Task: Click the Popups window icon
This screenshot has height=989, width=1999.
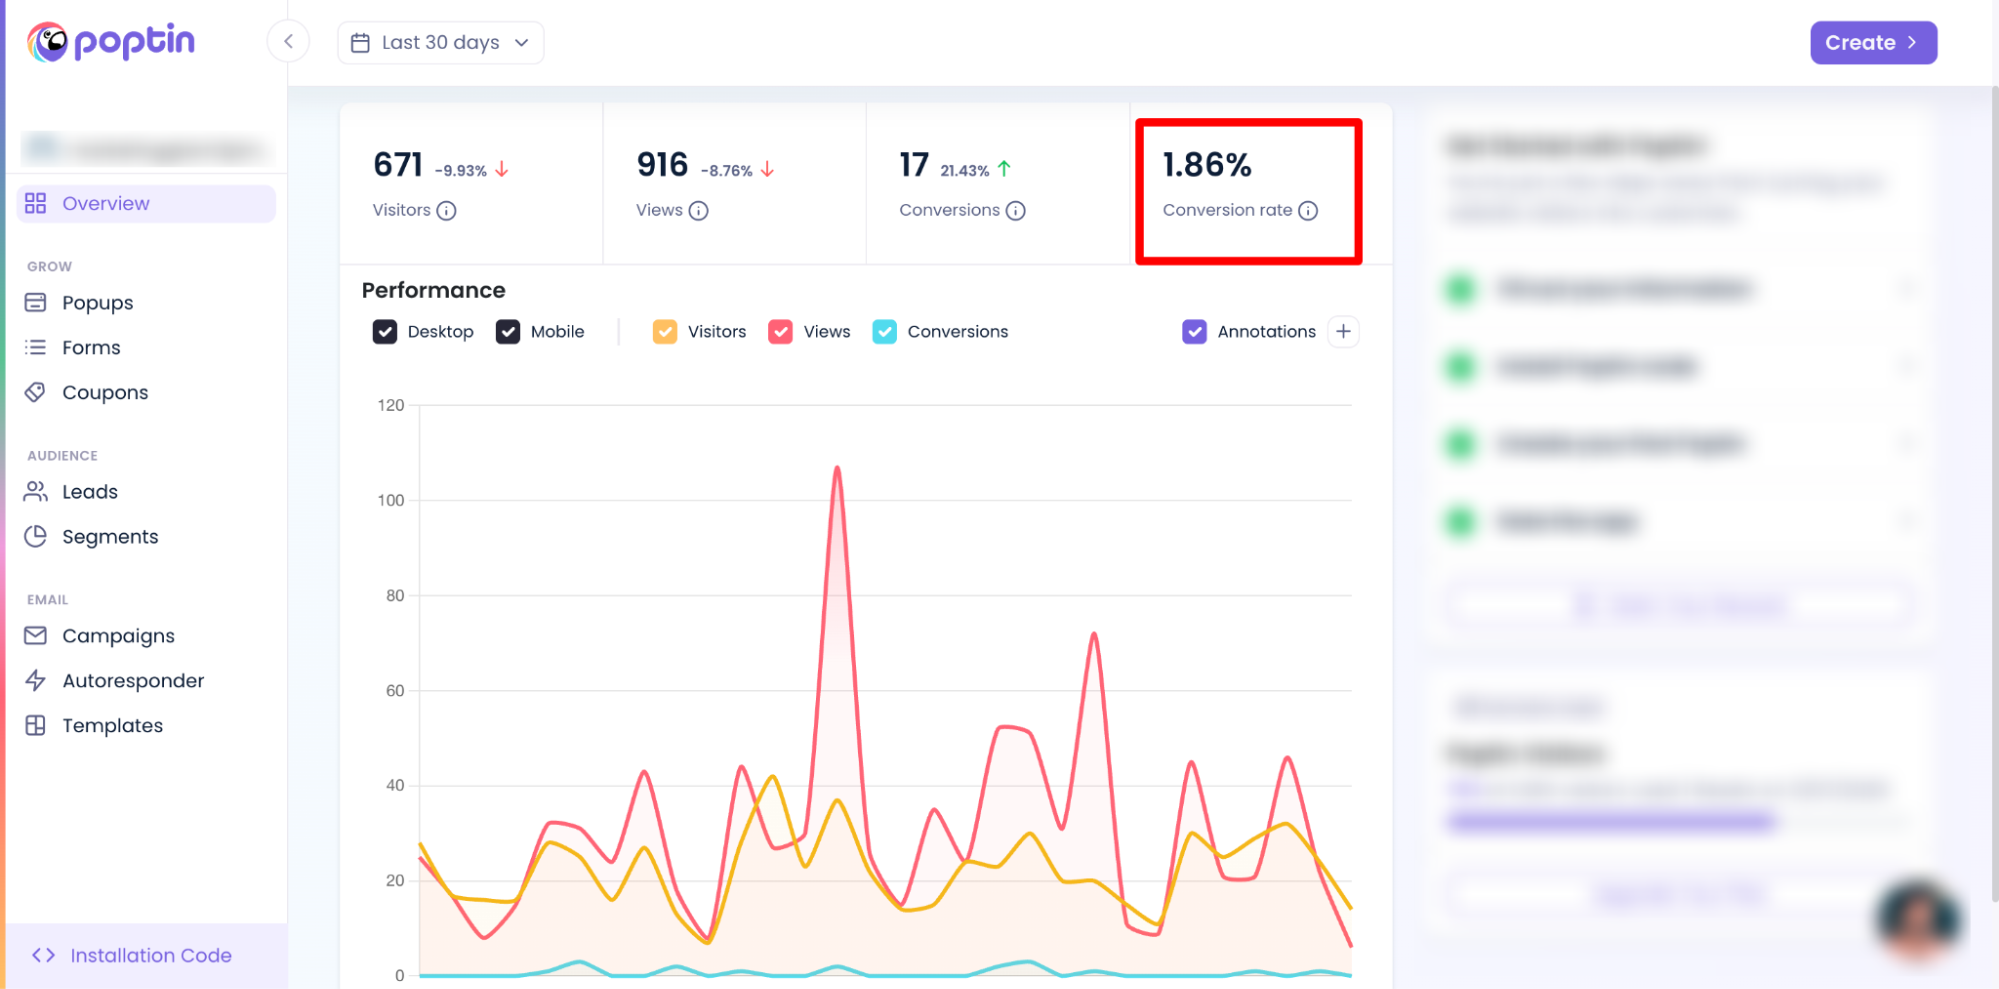Action: [x=36, y=303]
